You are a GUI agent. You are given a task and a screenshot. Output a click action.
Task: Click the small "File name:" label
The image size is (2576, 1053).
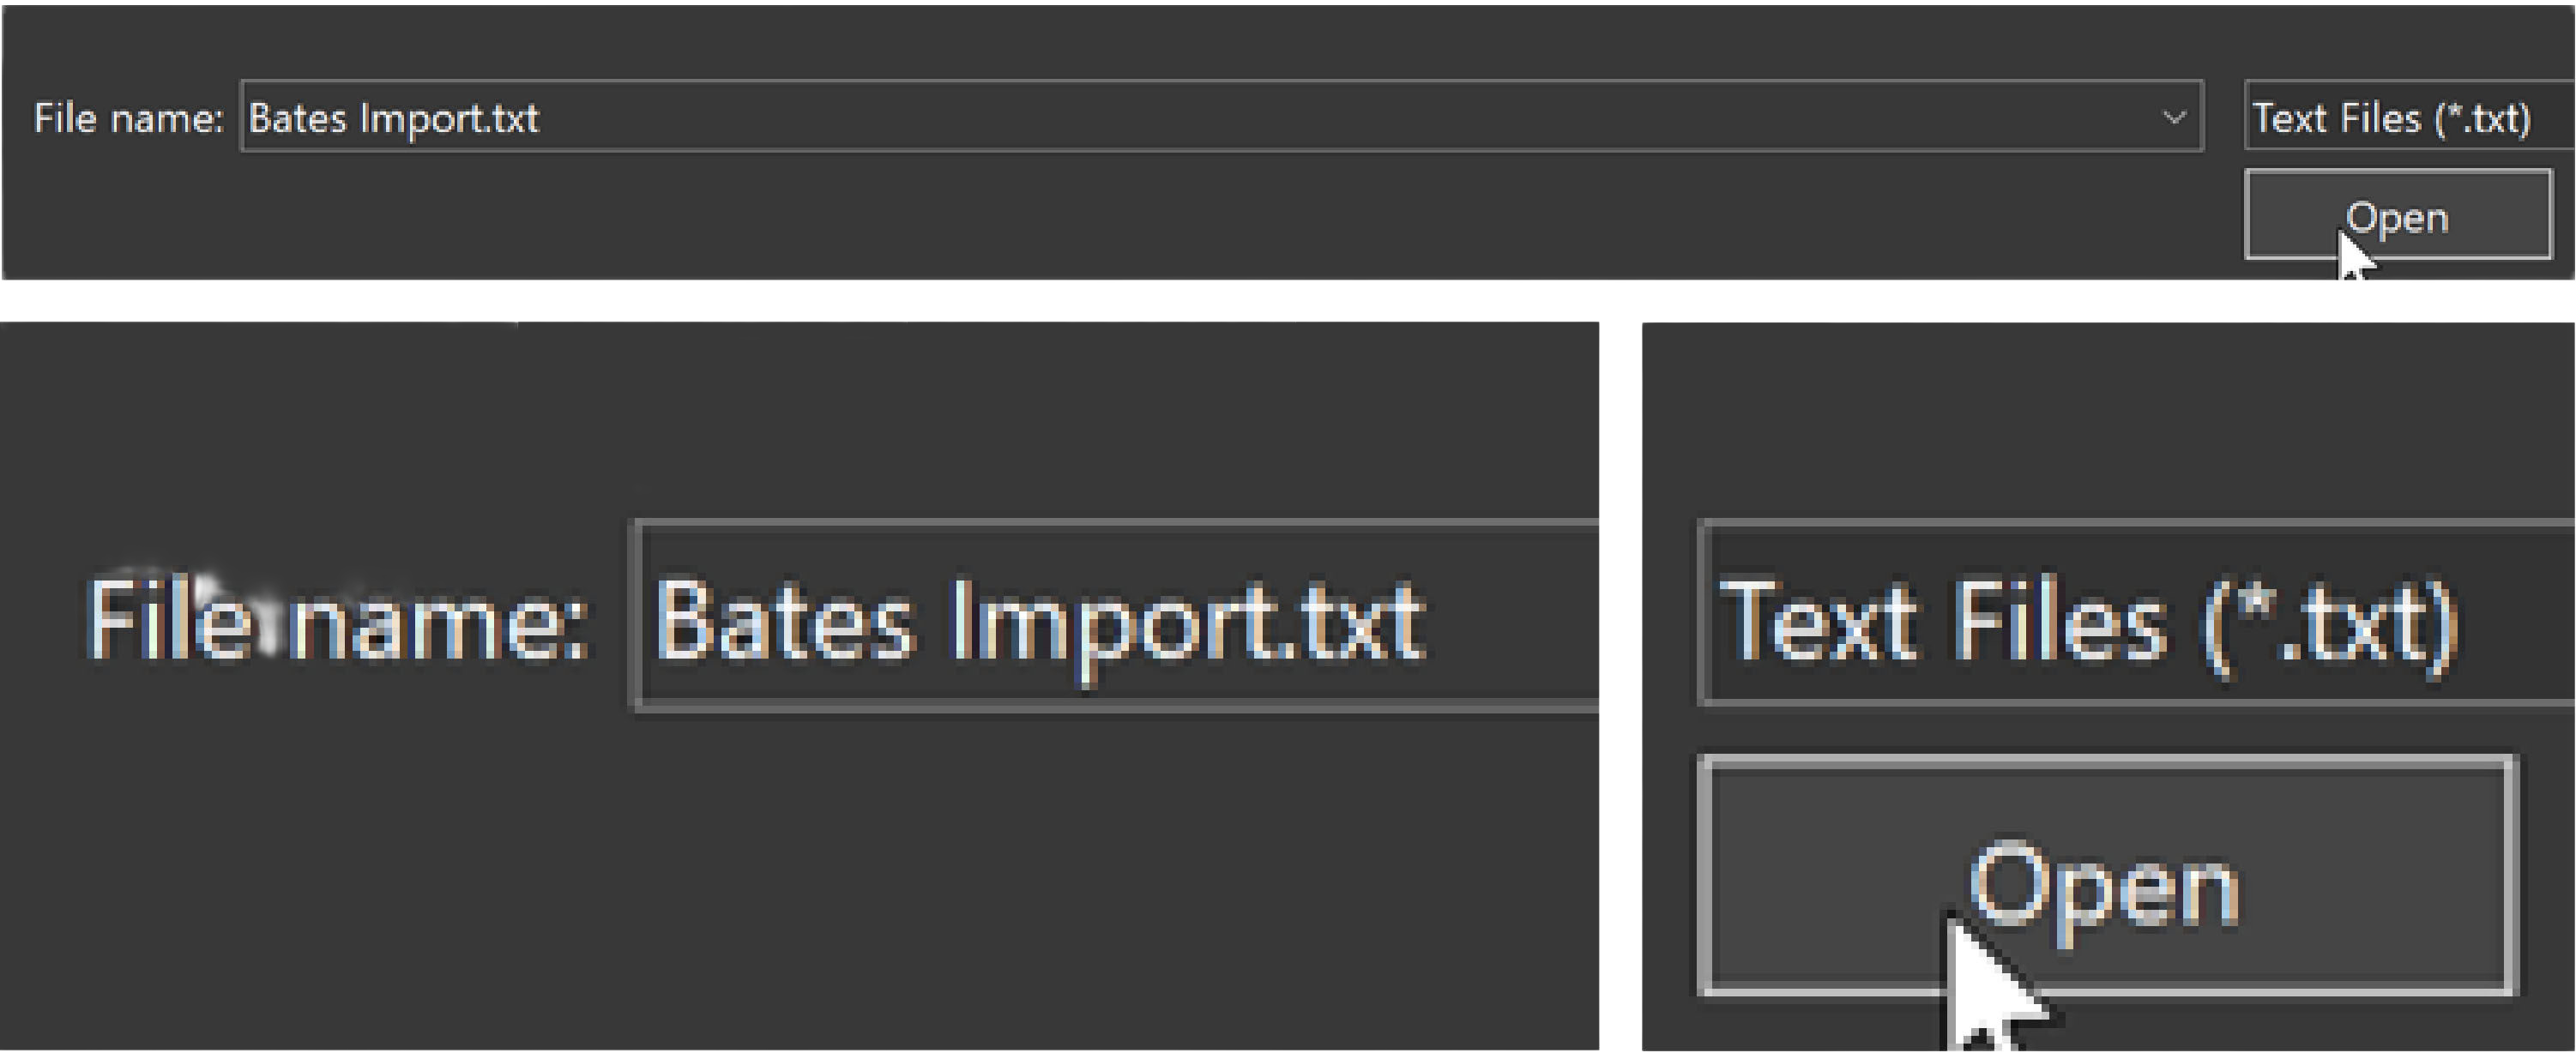(128, 118)
